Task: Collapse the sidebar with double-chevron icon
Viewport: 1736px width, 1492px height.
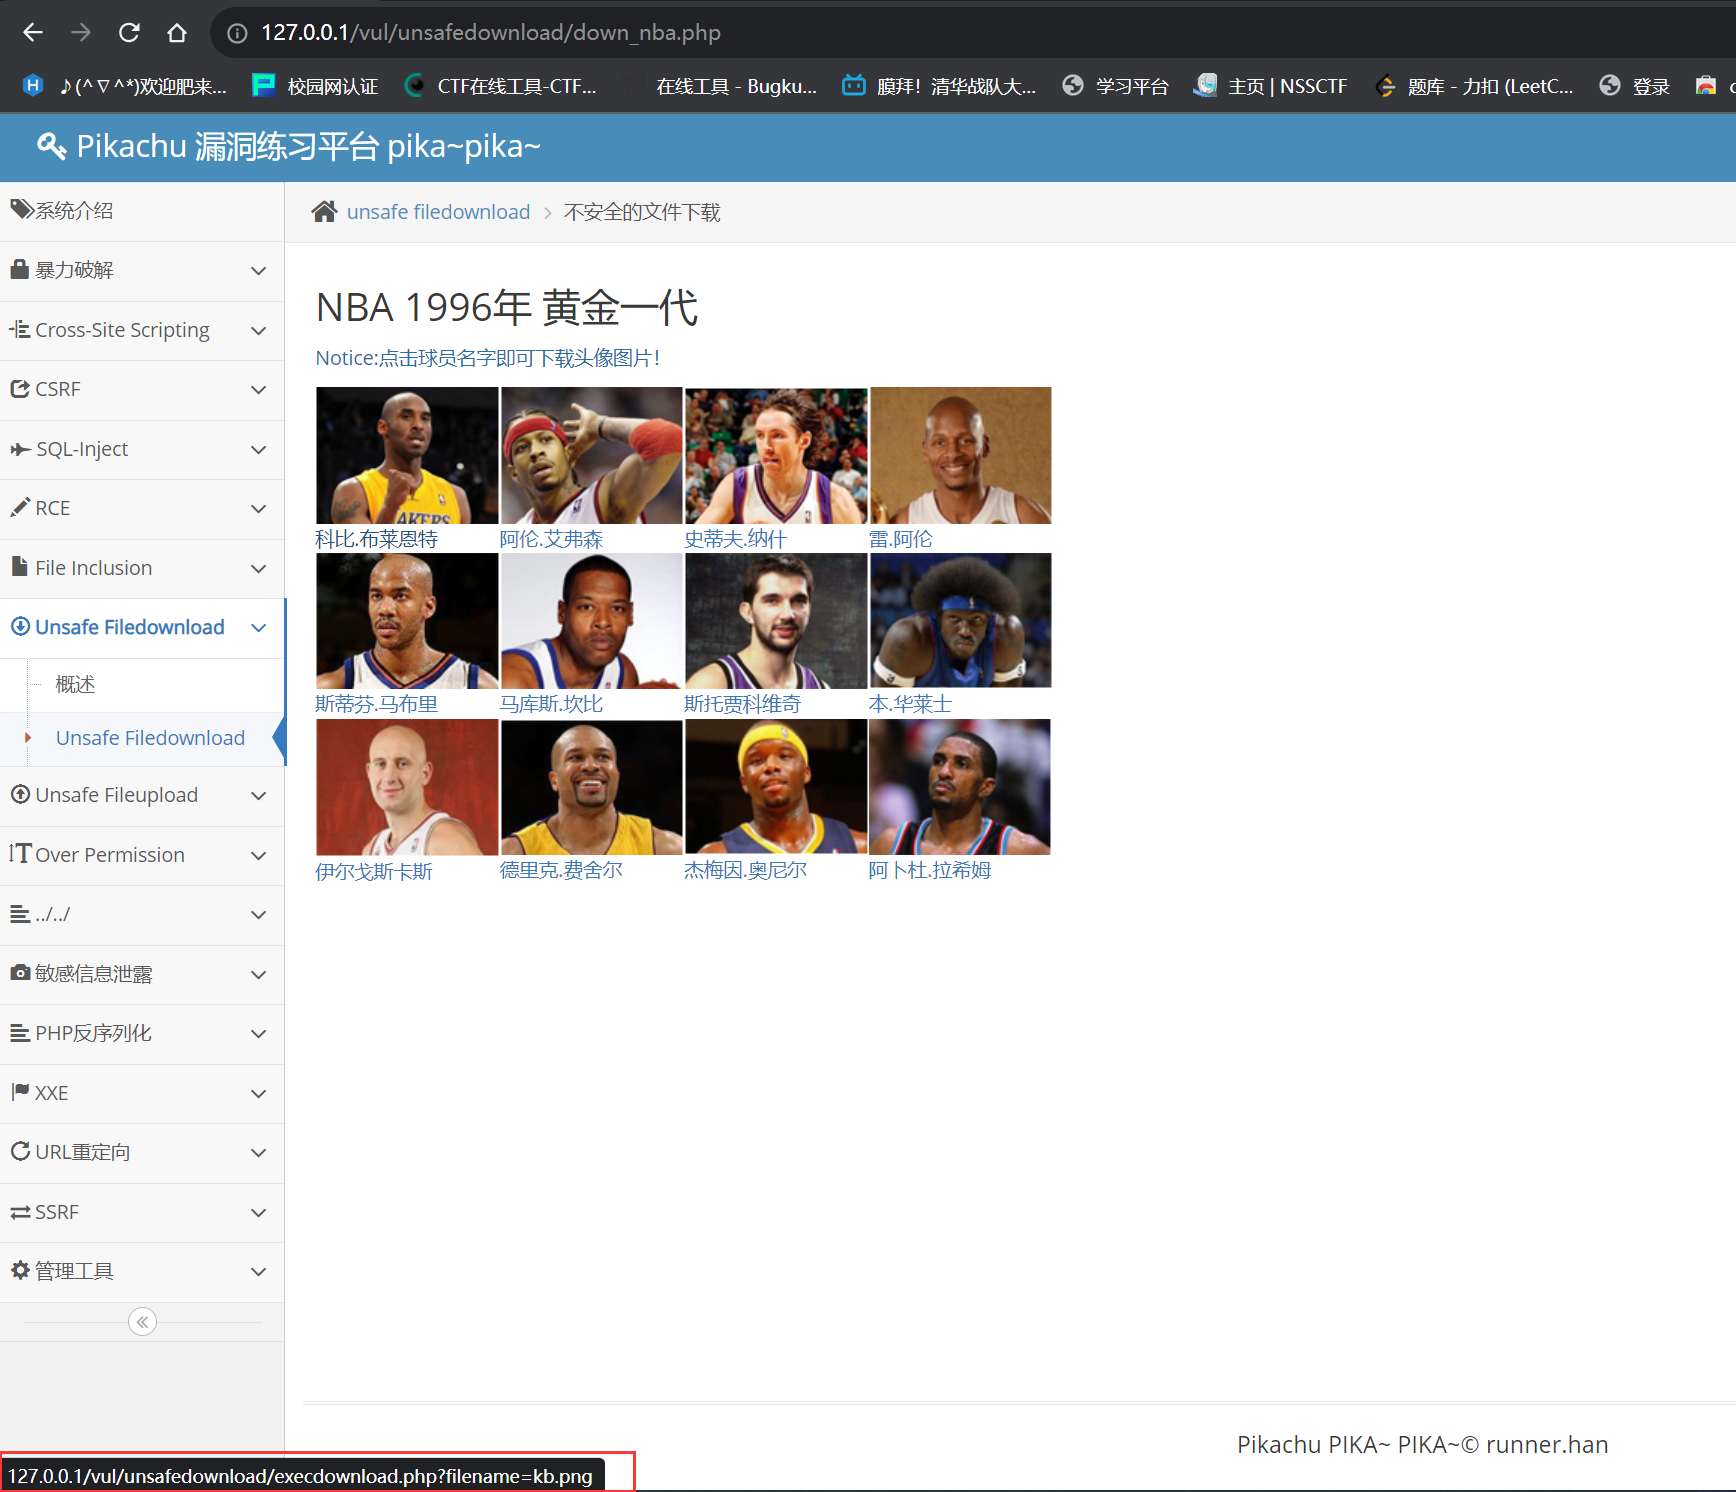Action: (x=142, y=1322)
